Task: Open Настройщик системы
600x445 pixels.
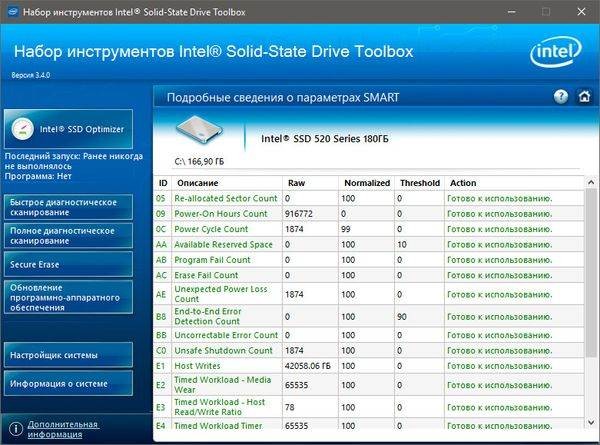Action: [66, 355]
